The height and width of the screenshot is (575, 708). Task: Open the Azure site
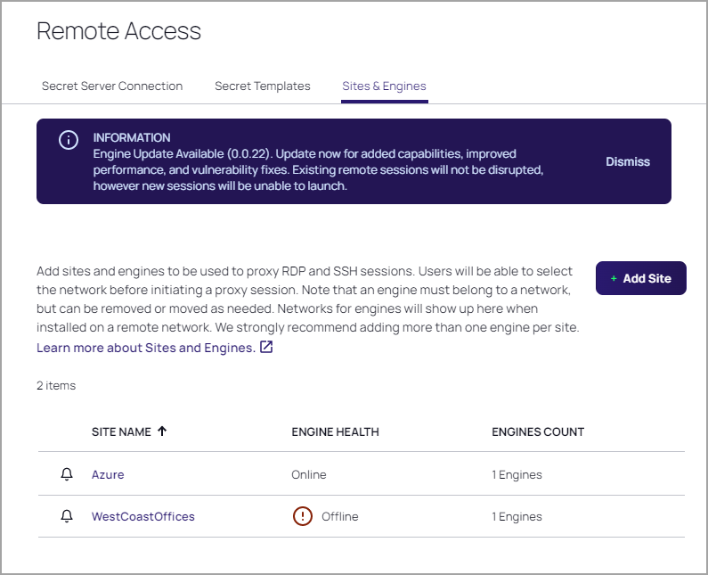108,475
